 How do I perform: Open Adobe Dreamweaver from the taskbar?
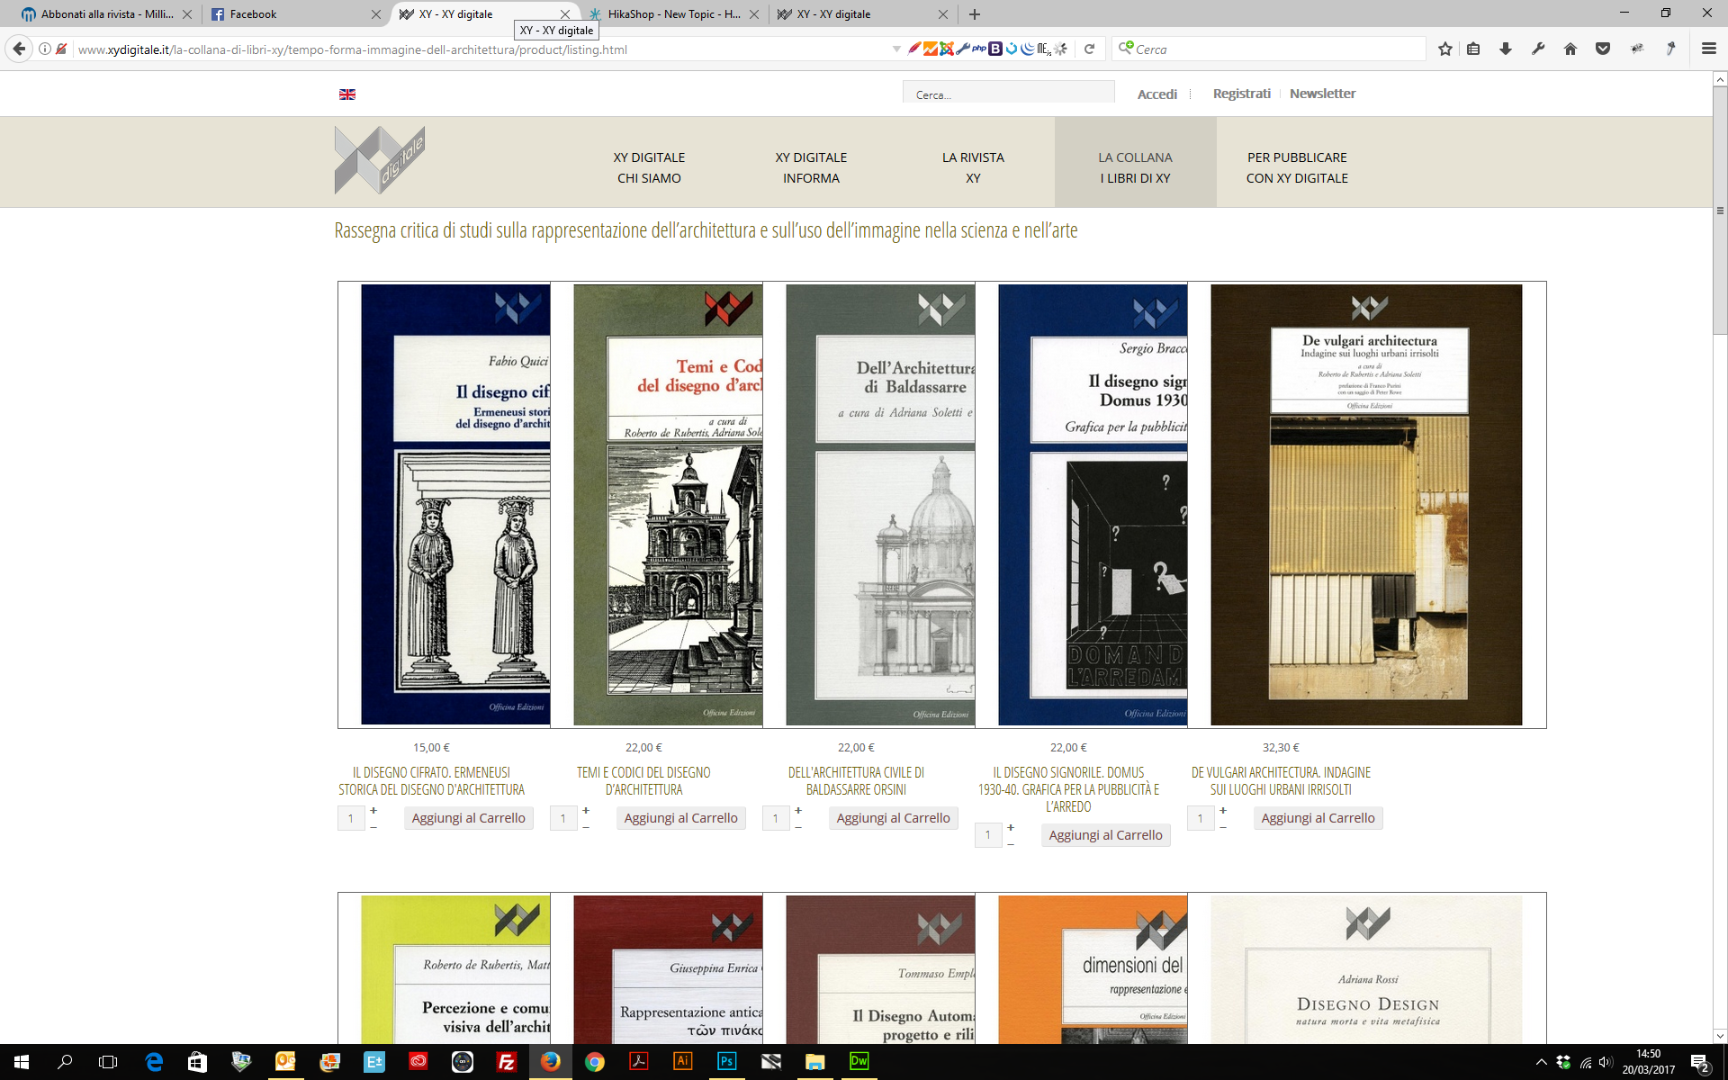point(859,1062)
